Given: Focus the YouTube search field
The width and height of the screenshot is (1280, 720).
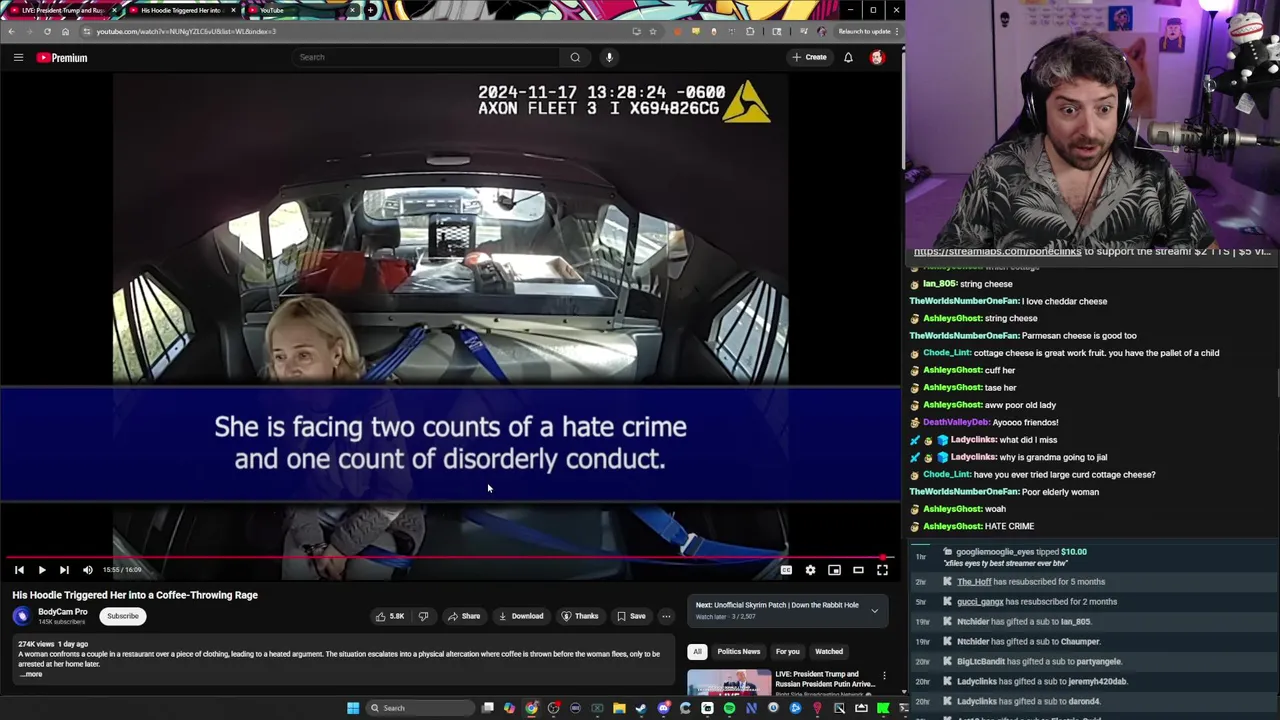Looking at the screenshot, I should coord(425,57).
